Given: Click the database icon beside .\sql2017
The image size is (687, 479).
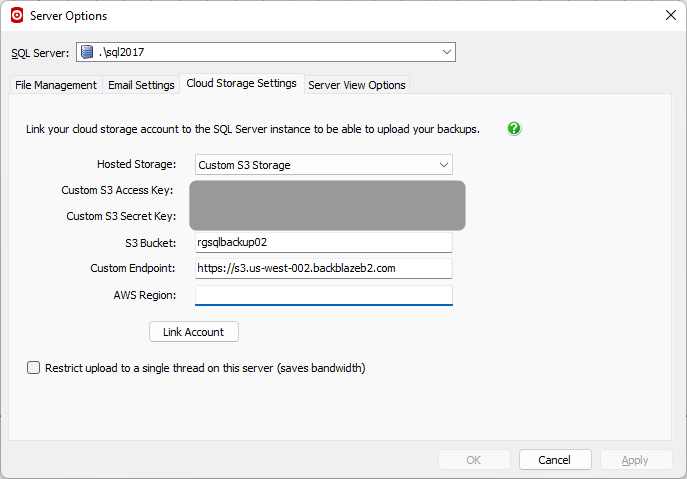Looking at the screenshot, I should click(88, 52).
